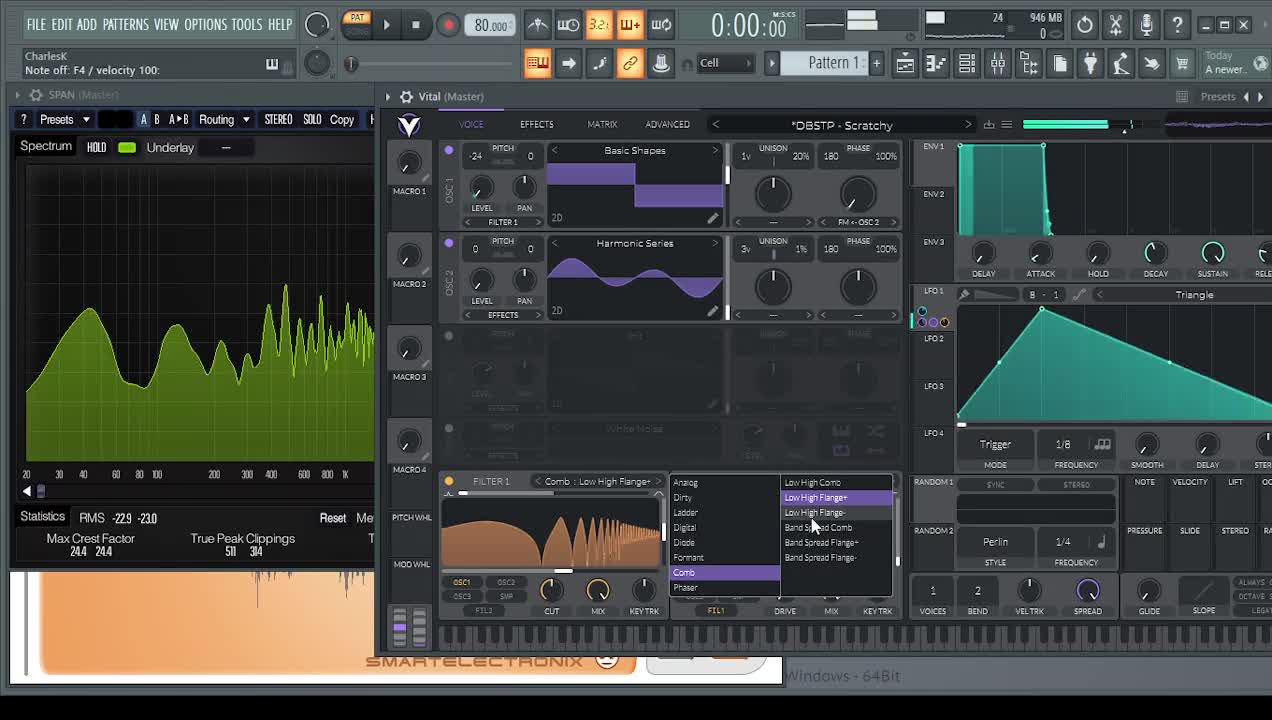Click the STEREO button in SPAN
Viewport: 1272px width, 720px height.
click(278, 120)
